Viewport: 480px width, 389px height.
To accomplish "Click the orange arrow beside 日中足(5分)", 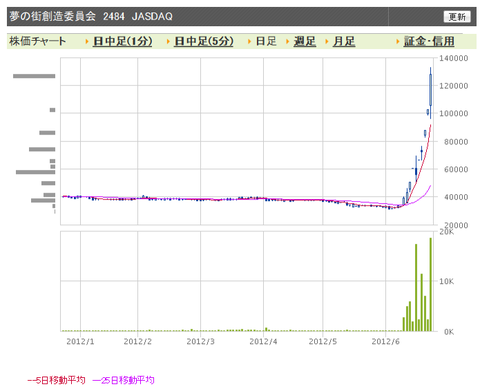I will 168,42.
